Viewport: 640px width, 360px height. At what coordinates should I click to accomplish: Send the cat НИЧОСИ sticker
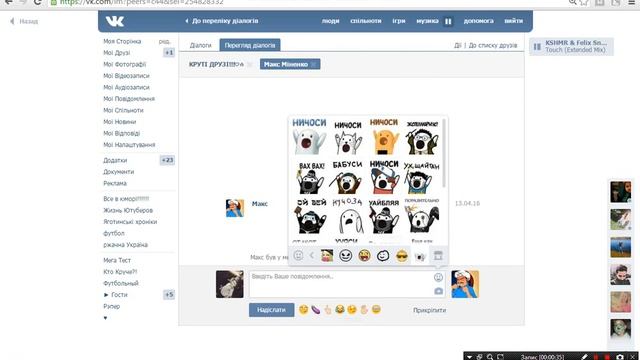click(x=348, y=138)
